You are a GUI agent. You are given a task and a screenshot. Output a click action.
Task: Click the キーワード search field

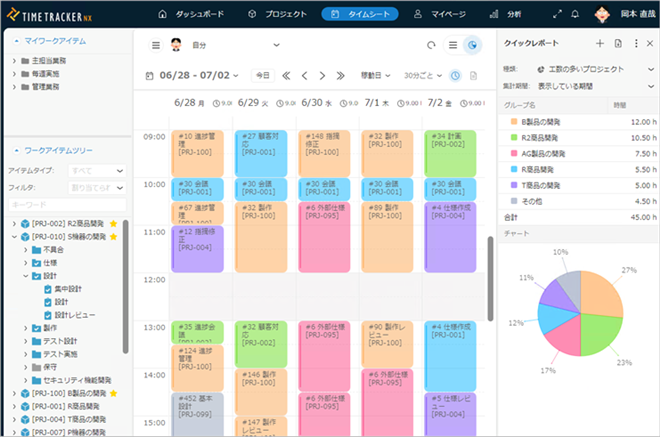click(x=66, y=204)
